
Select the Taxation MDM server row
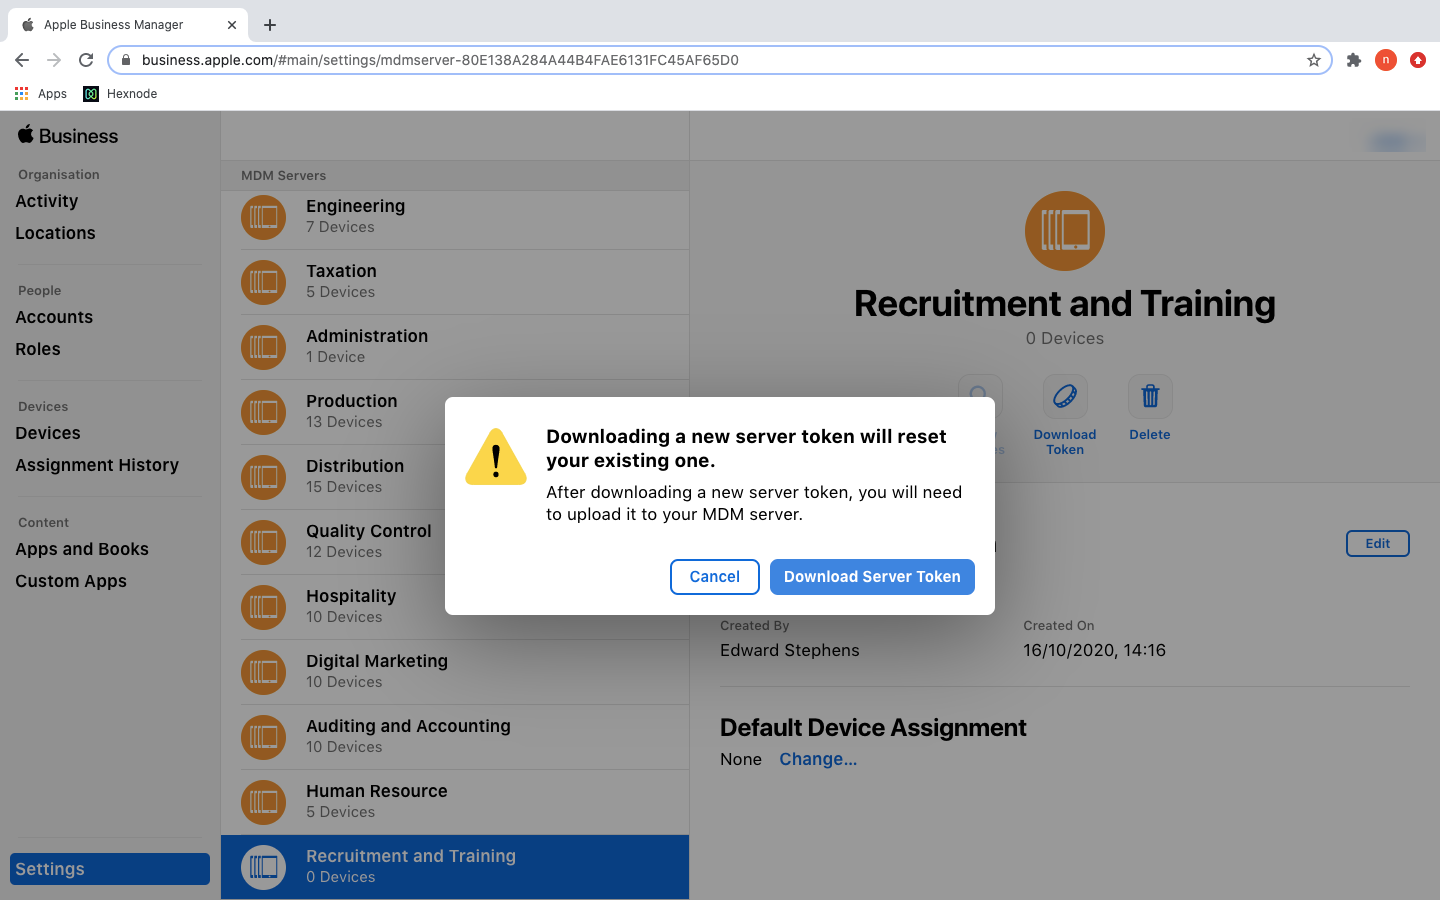coord(455,282)
